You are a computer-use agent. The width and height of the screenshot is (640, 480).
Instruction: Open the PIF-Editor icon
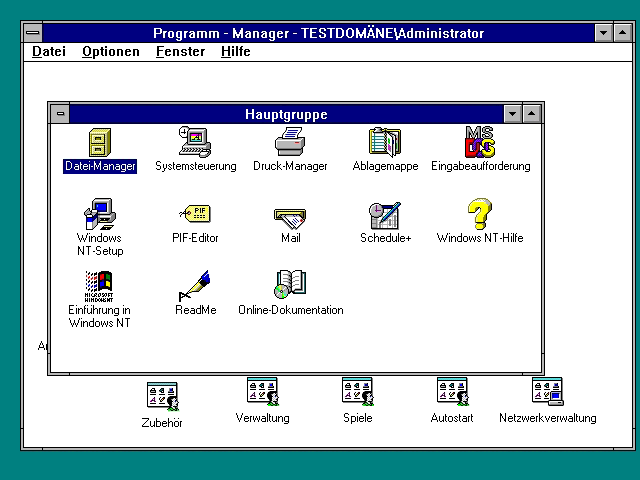195,214
